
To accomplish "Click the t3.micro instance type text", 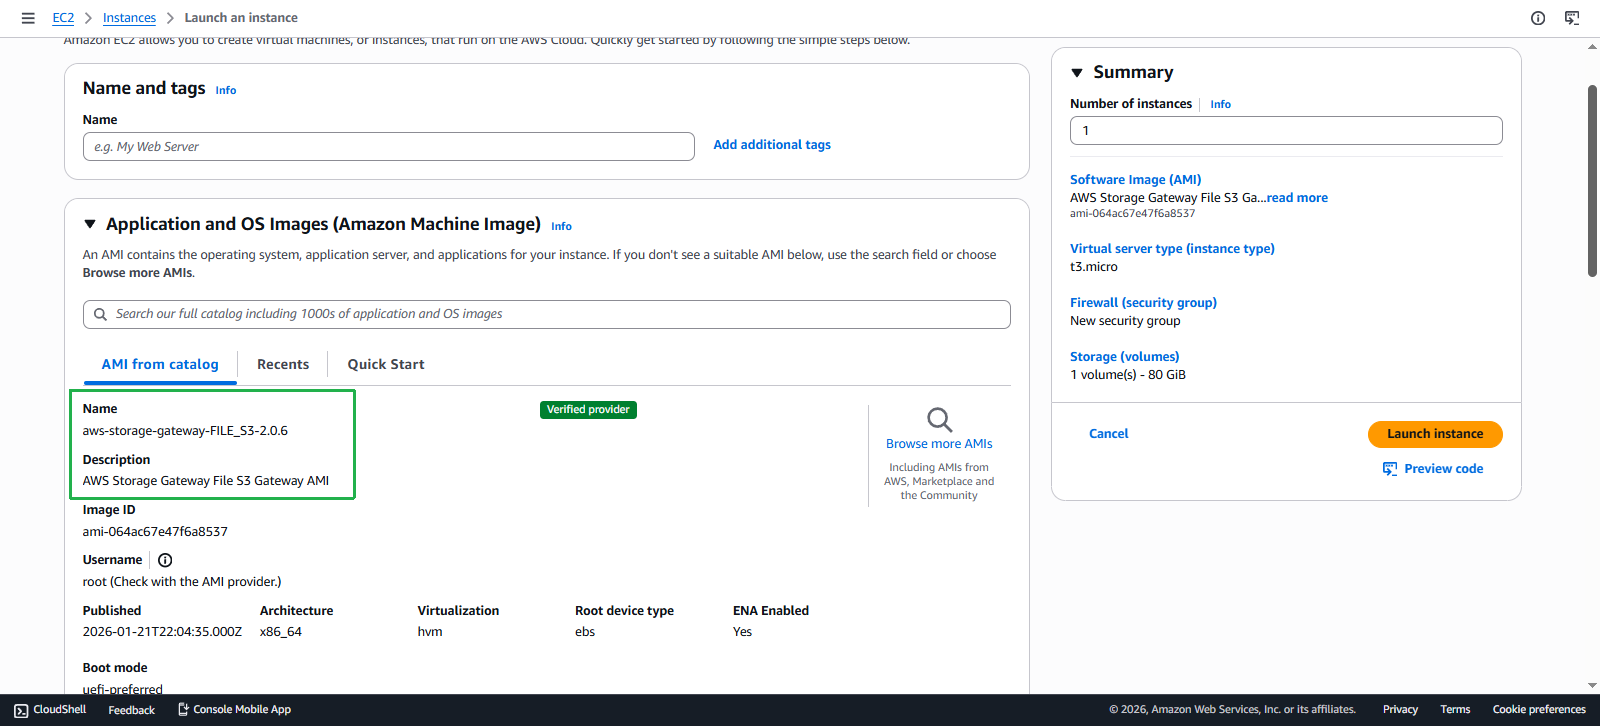I will (x=1094, y=267).
